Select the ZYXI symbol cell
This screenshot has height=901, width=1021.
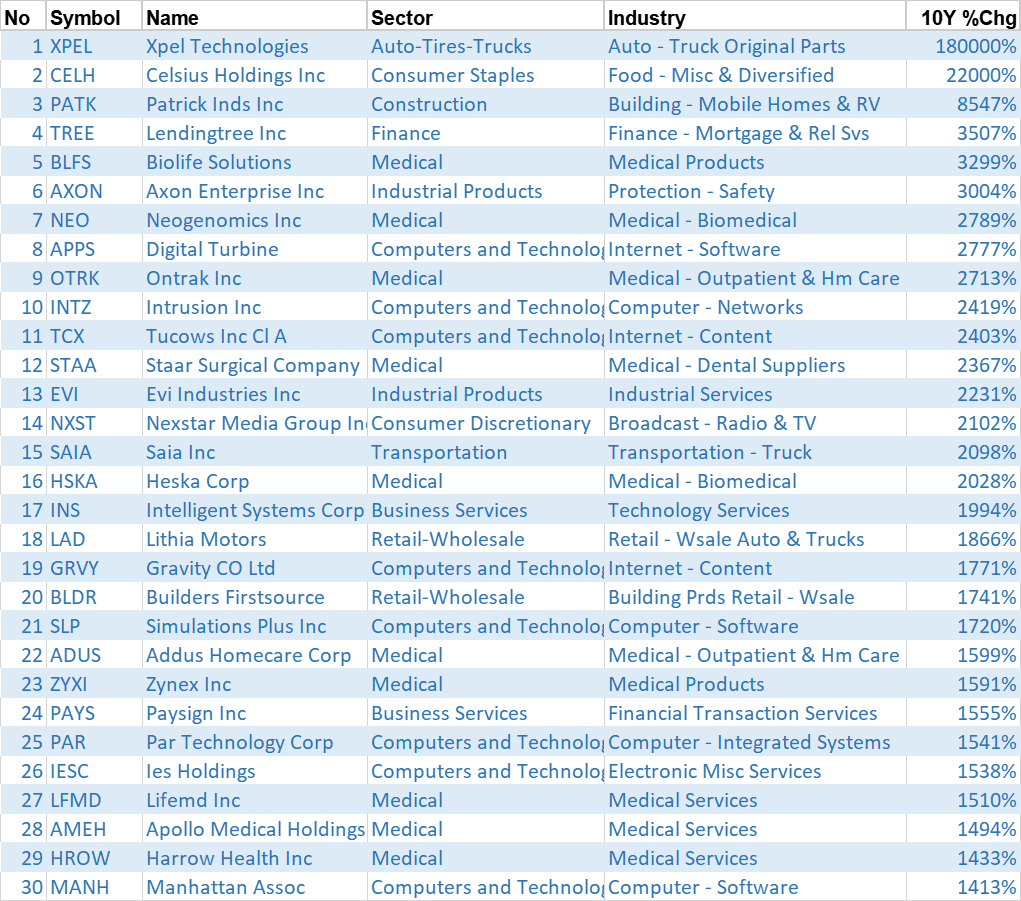(x=94, y=684)
